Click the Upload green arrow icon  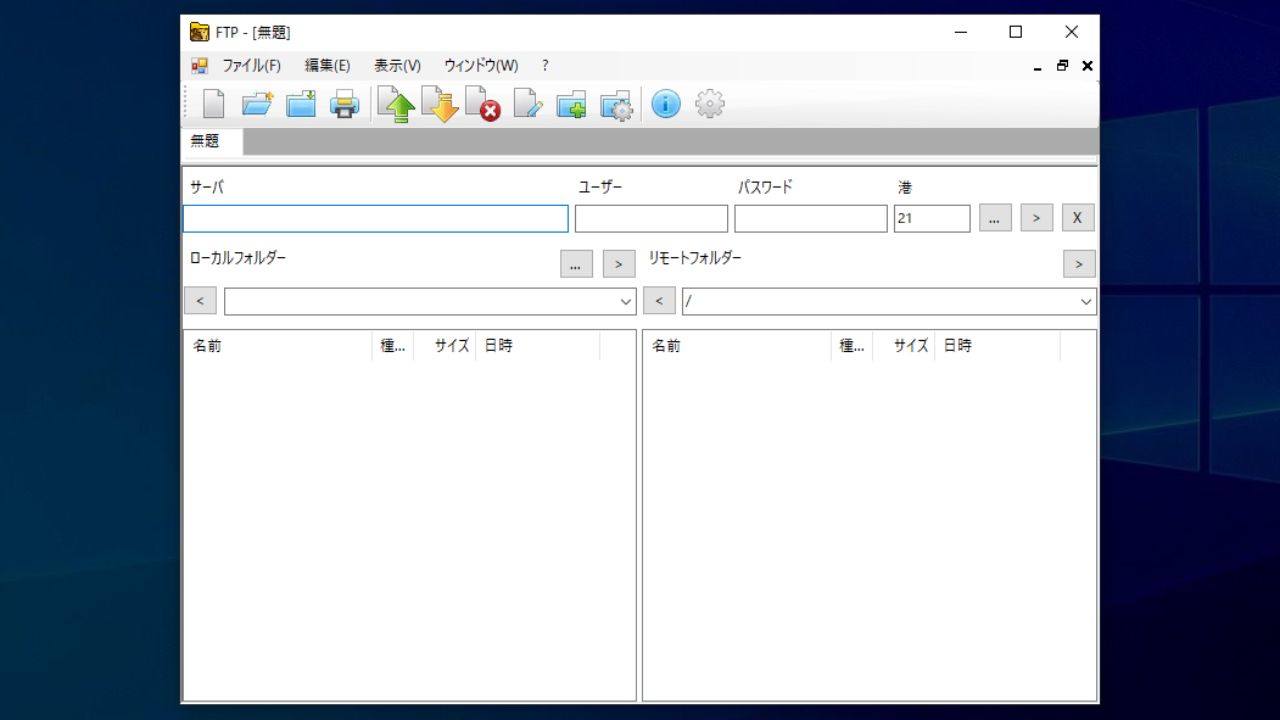(x=397, y=104)
